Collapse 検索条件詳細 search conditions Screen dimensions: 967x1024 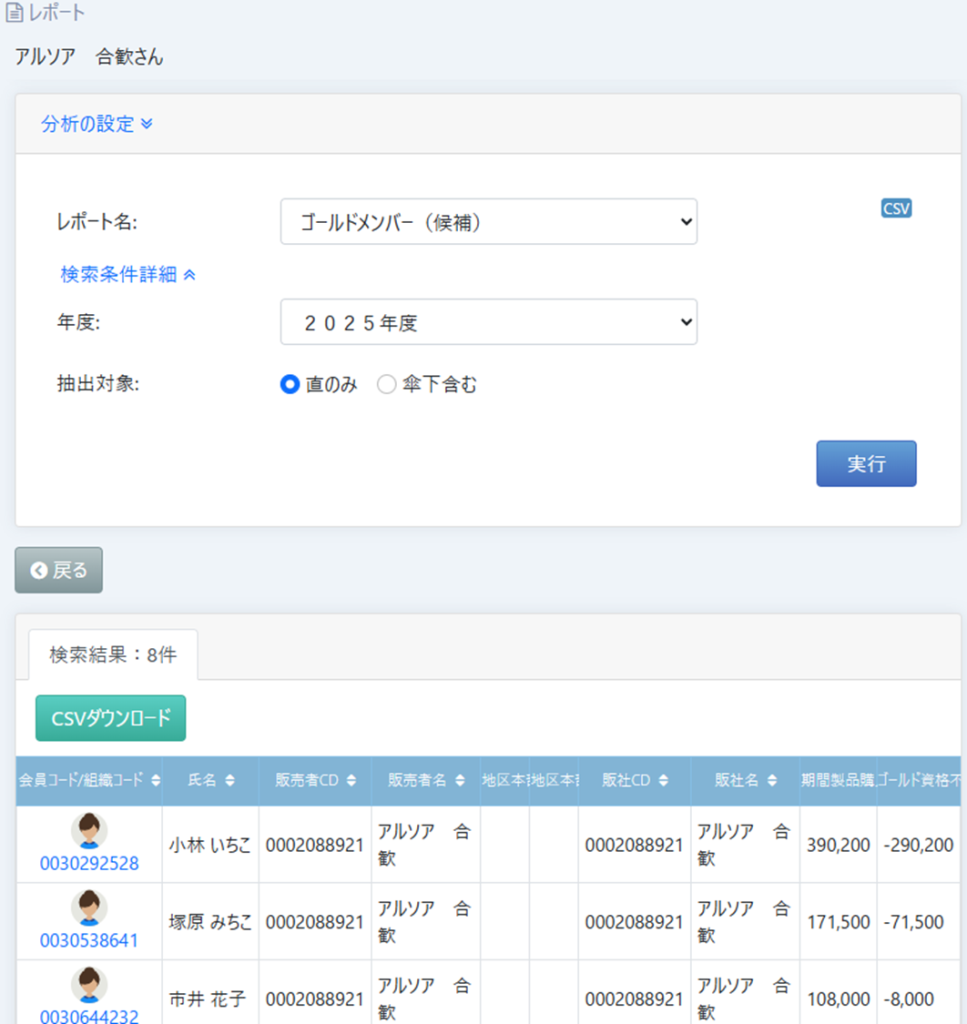click(127, 274)
